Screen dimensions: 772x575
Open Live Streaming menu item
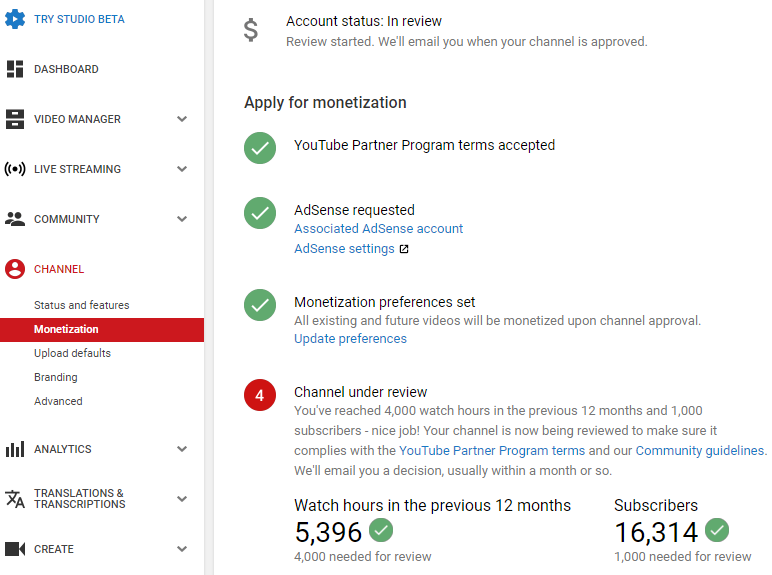77,169
